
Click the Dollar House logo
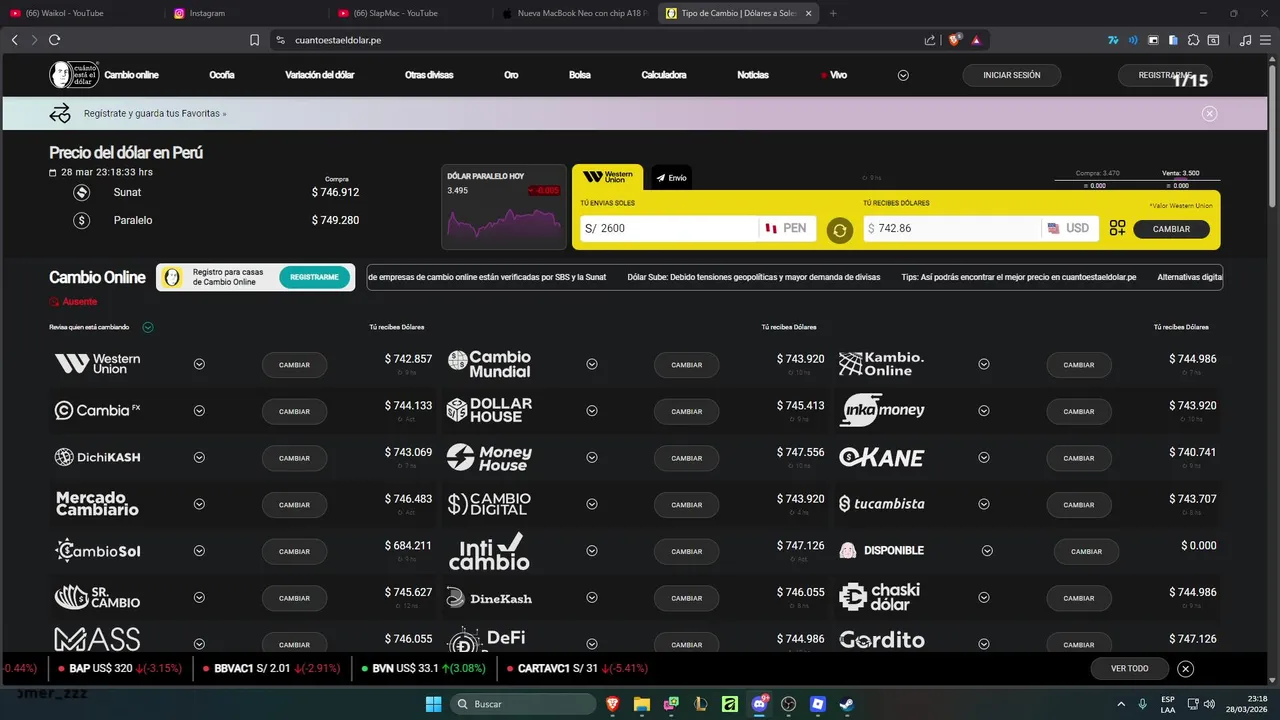click(489, 410)
